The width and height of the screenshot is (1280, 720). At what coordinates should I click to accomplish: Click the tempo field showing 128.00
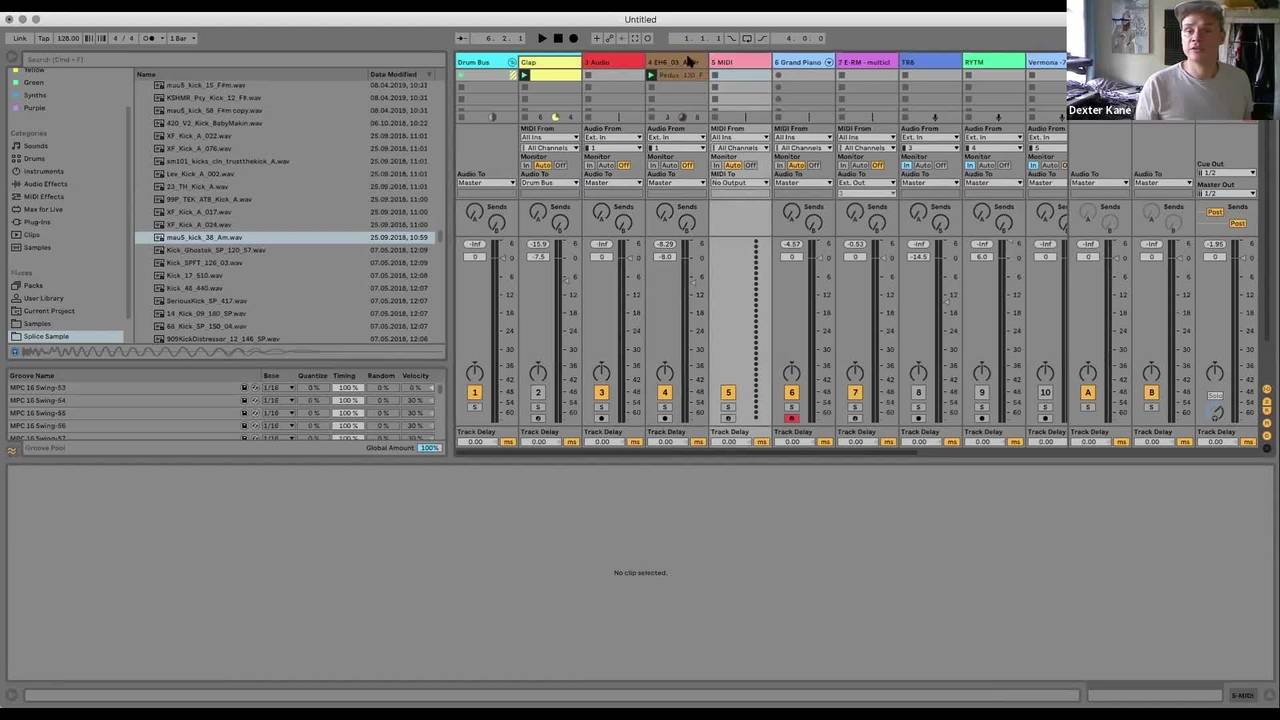(68, 38)
